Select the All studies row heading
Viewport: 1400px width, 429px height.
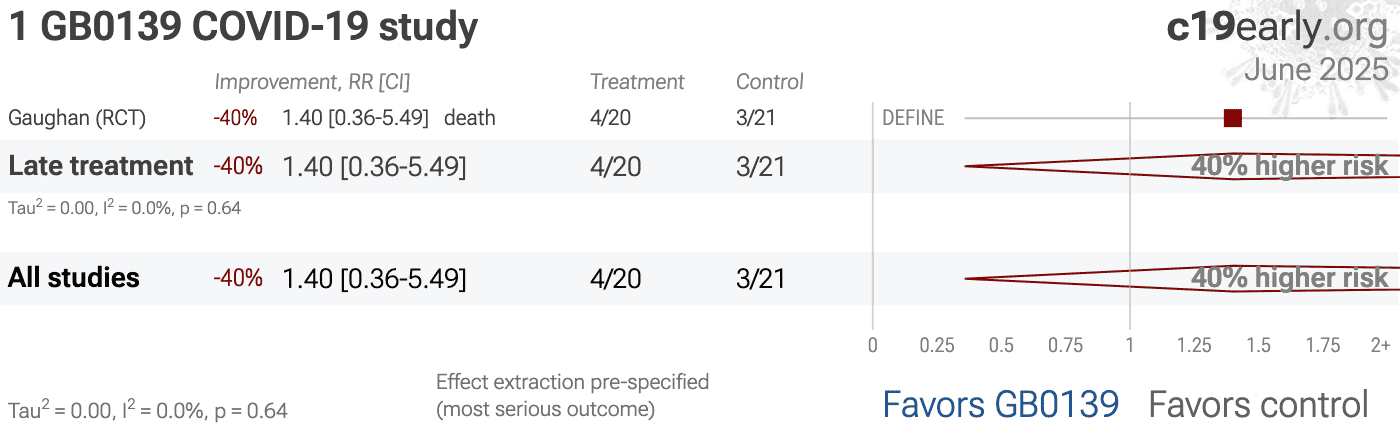click(x=74, y=278)
